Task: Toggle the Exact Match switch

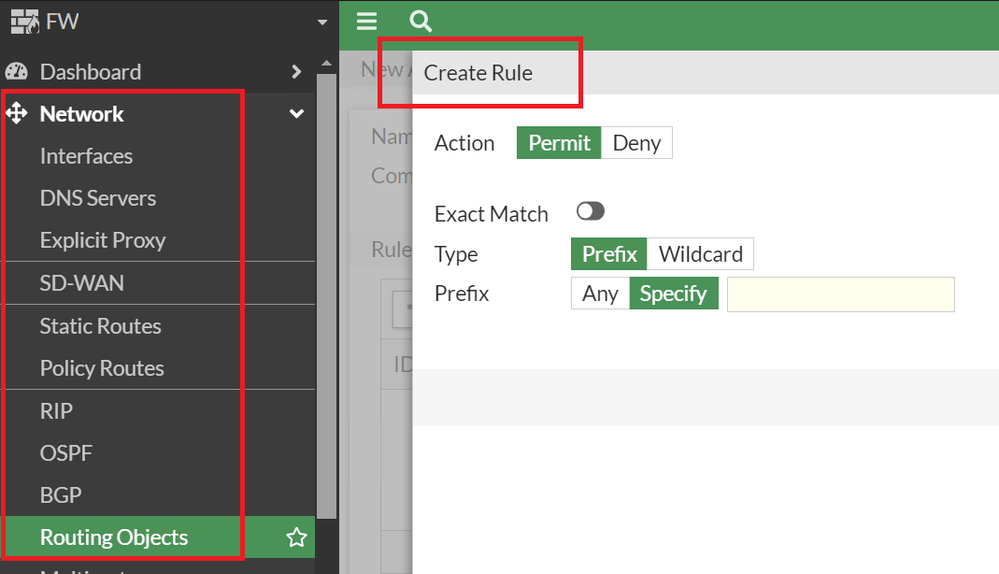Action: pos(591,211)
